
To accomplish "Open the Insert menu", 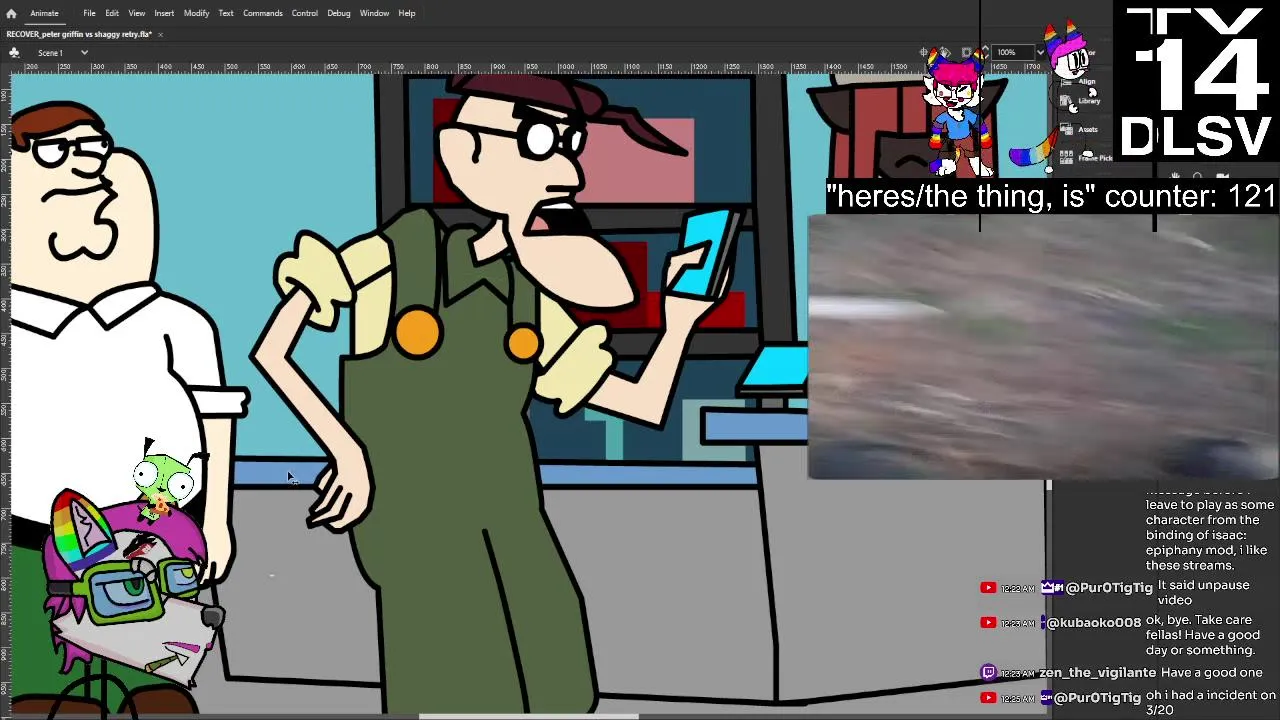I will pyautogui.click(x=164, y=13).
